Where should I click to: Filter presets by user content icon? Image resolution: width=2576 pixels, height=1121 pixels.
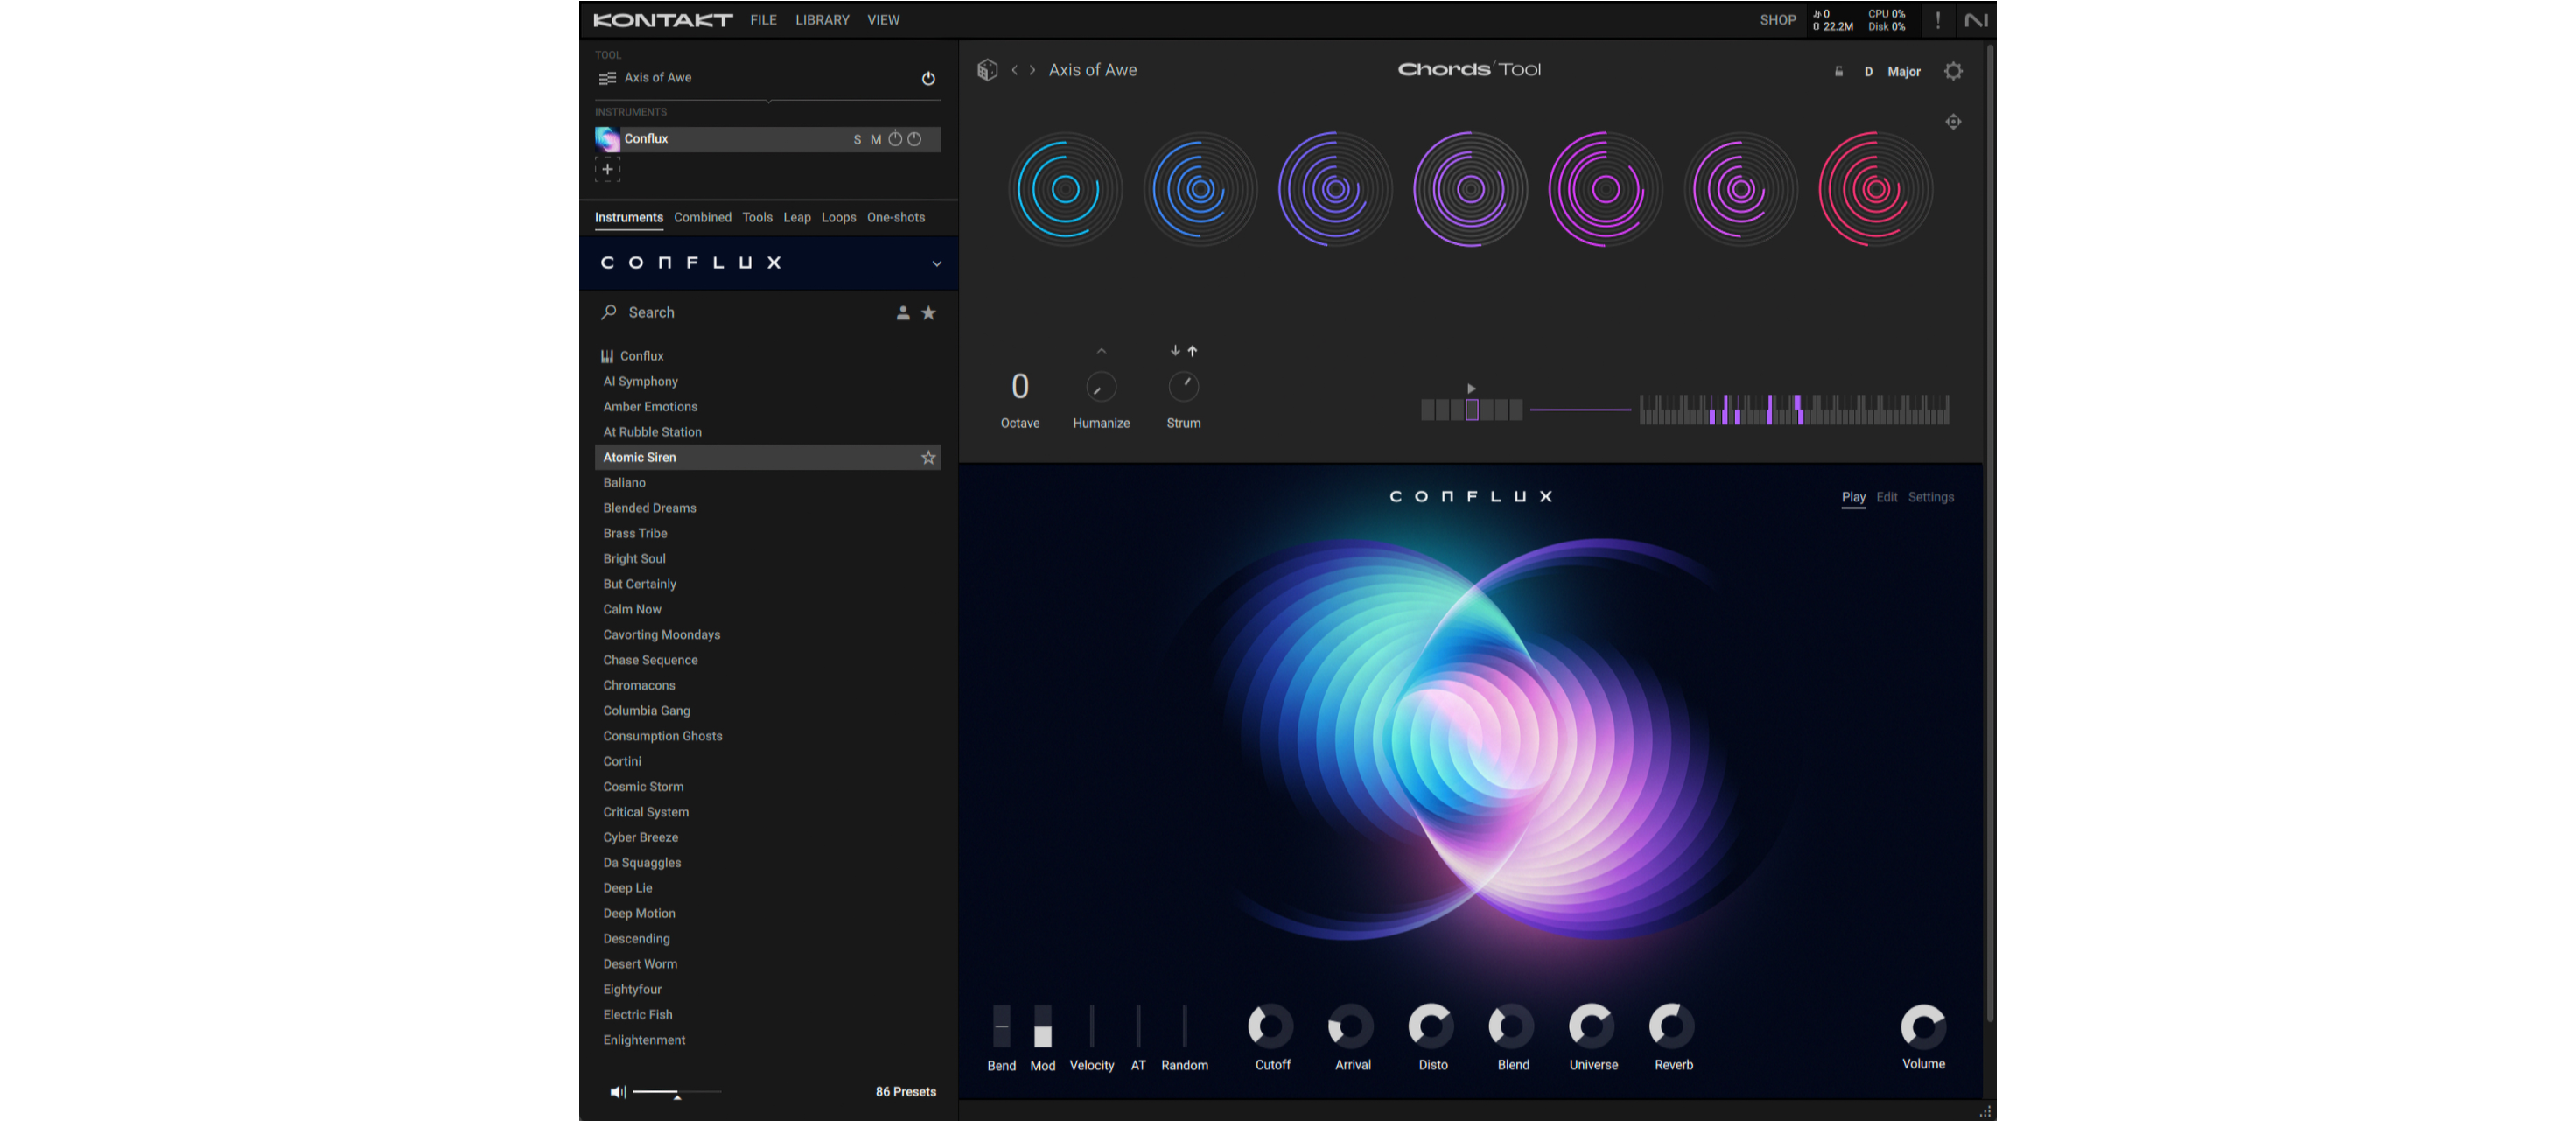(902, 313)
